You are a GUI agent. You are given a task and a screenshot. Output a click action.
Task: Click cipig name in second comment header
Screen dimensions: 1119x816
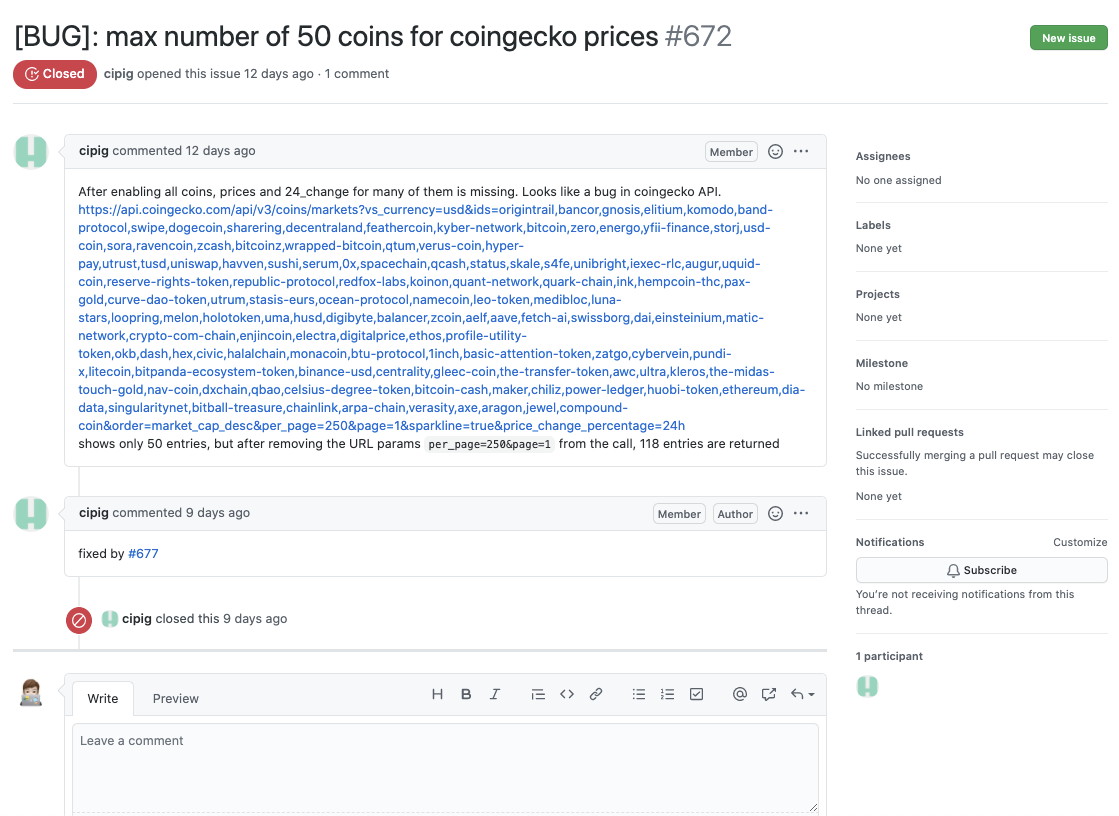(x=93, y=513)
